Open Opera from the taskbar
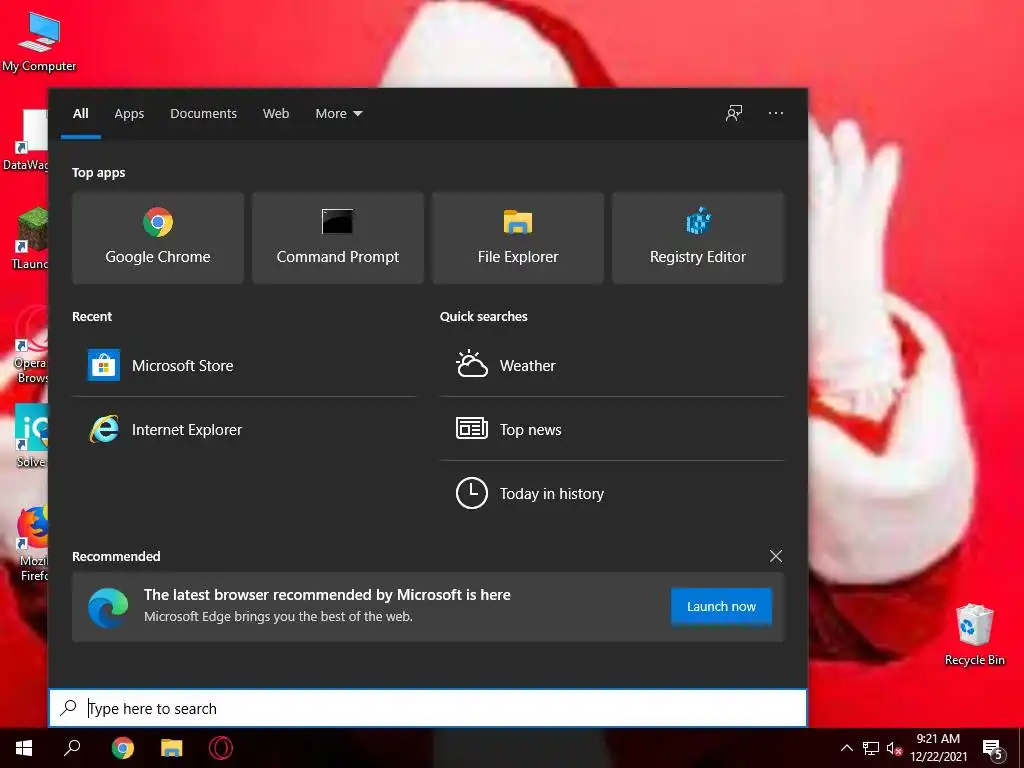 [221, 748]
